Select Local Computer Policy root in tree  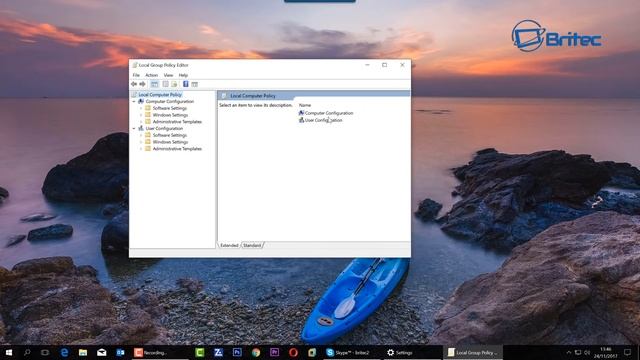tap(160, 95)
